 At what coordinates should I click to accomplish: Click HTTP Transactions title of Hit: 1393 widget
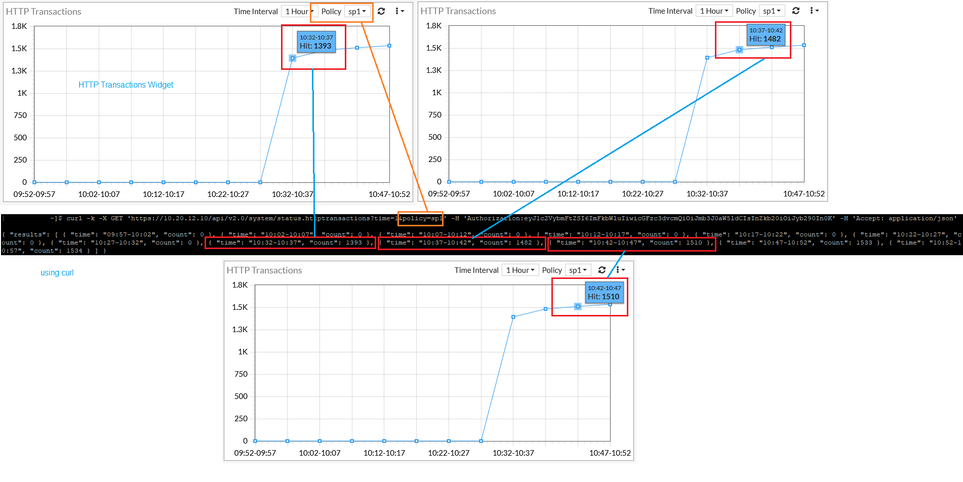click(44, 12)
